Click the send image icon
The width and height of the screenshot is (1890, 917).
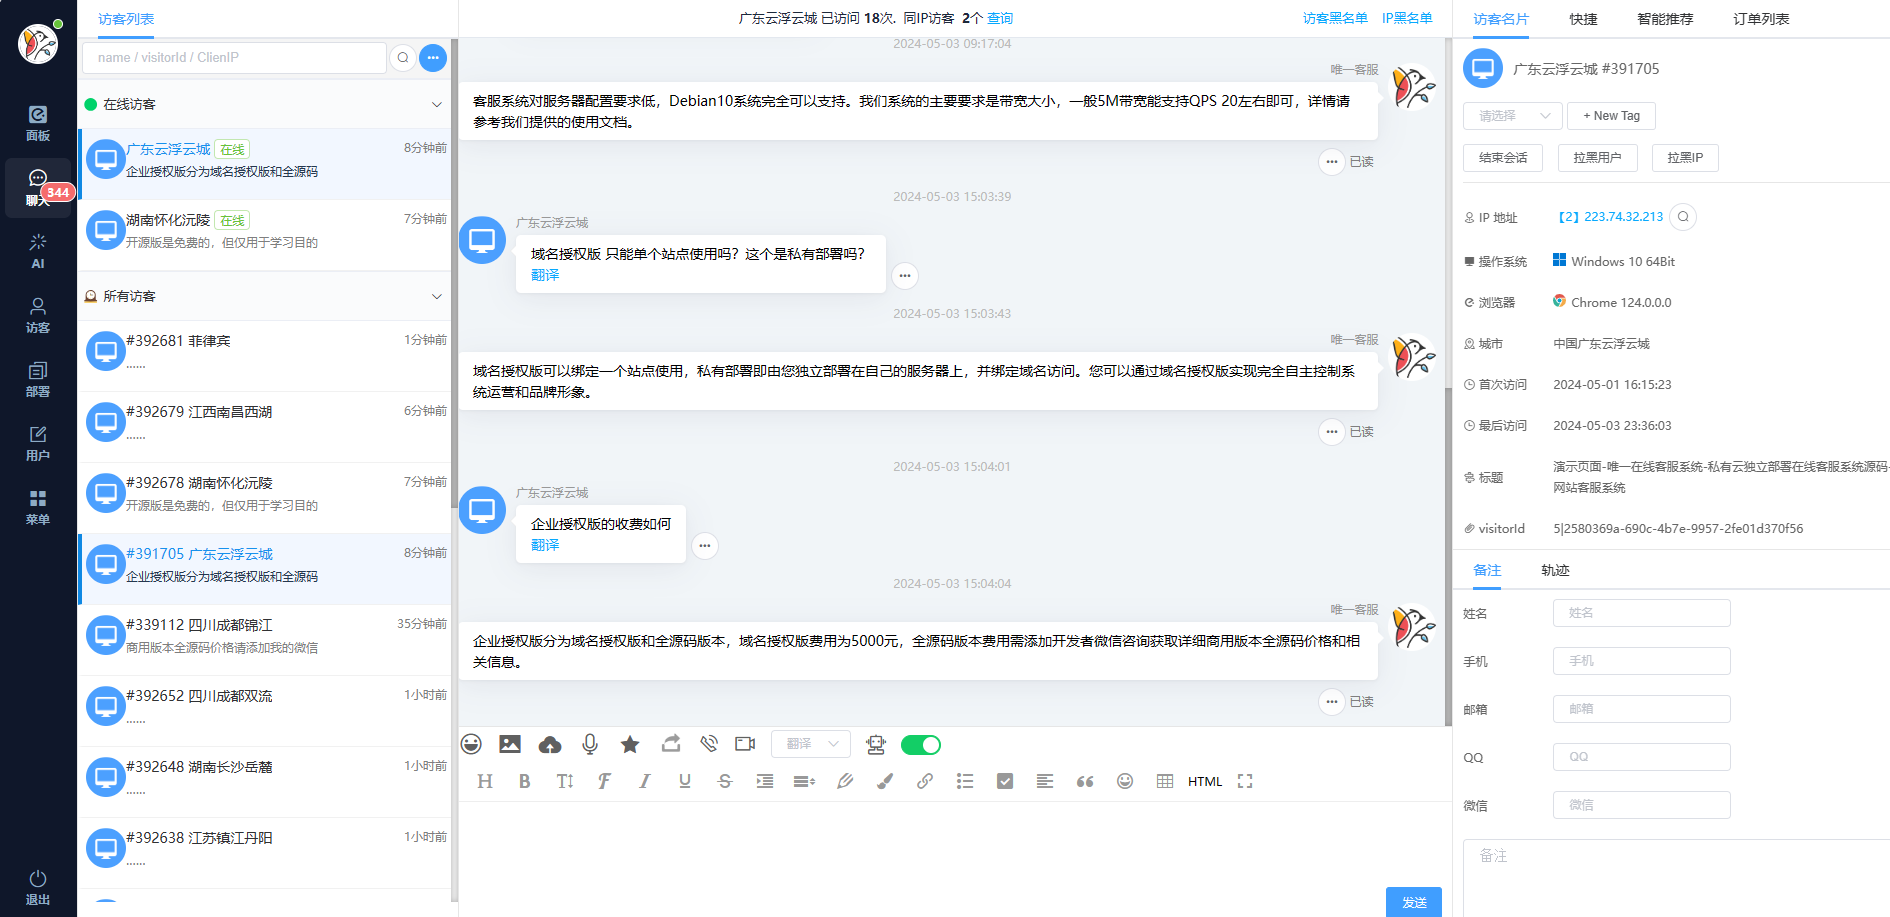point(510,744)
